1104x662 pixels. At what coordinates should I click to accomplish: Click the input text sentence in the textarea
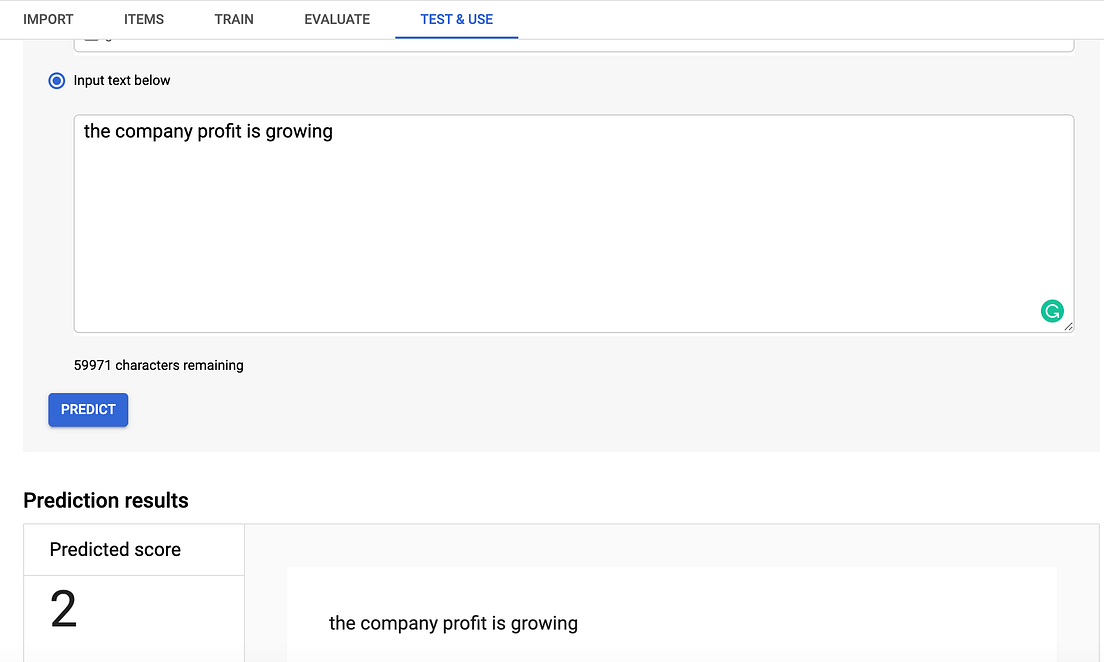click(208, 131)
